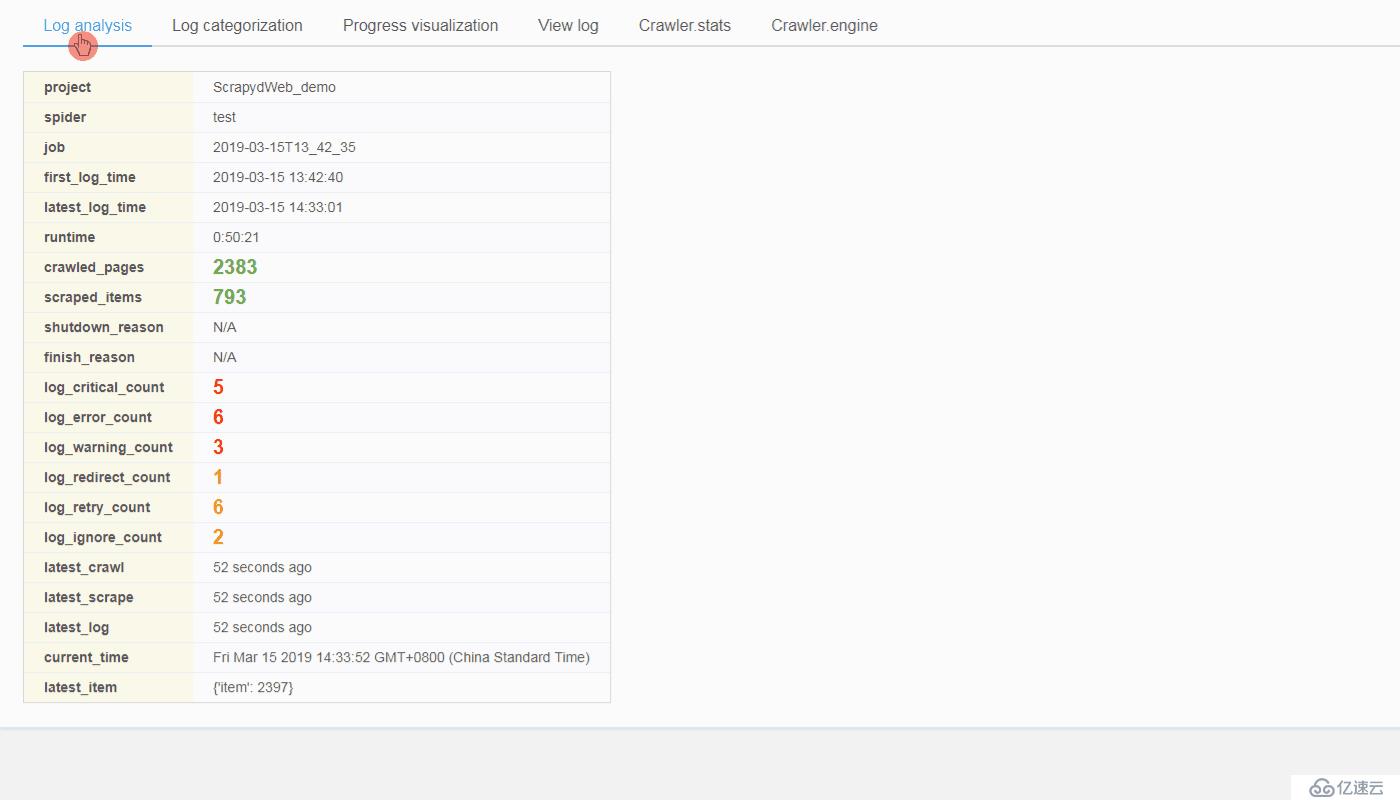Click the latest_item label
The width and height of the screenshot is (1400, 800).
coord(80,687)
